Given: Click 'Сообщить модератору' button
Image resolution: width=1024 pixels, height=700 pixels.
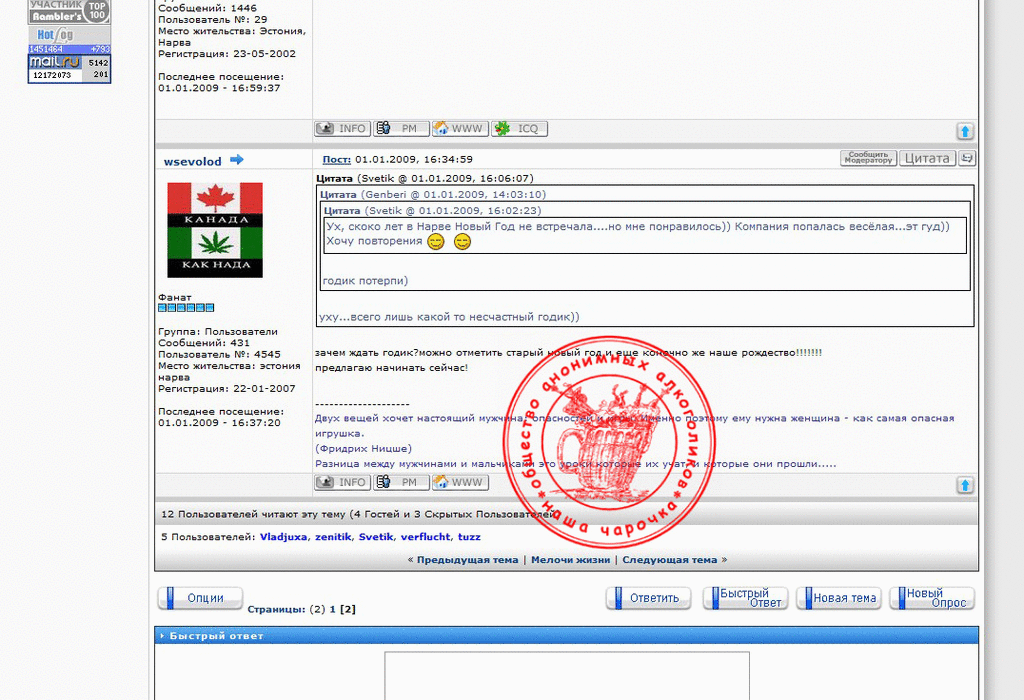Looking at the screenshot, I should click(x=868, y=158).
